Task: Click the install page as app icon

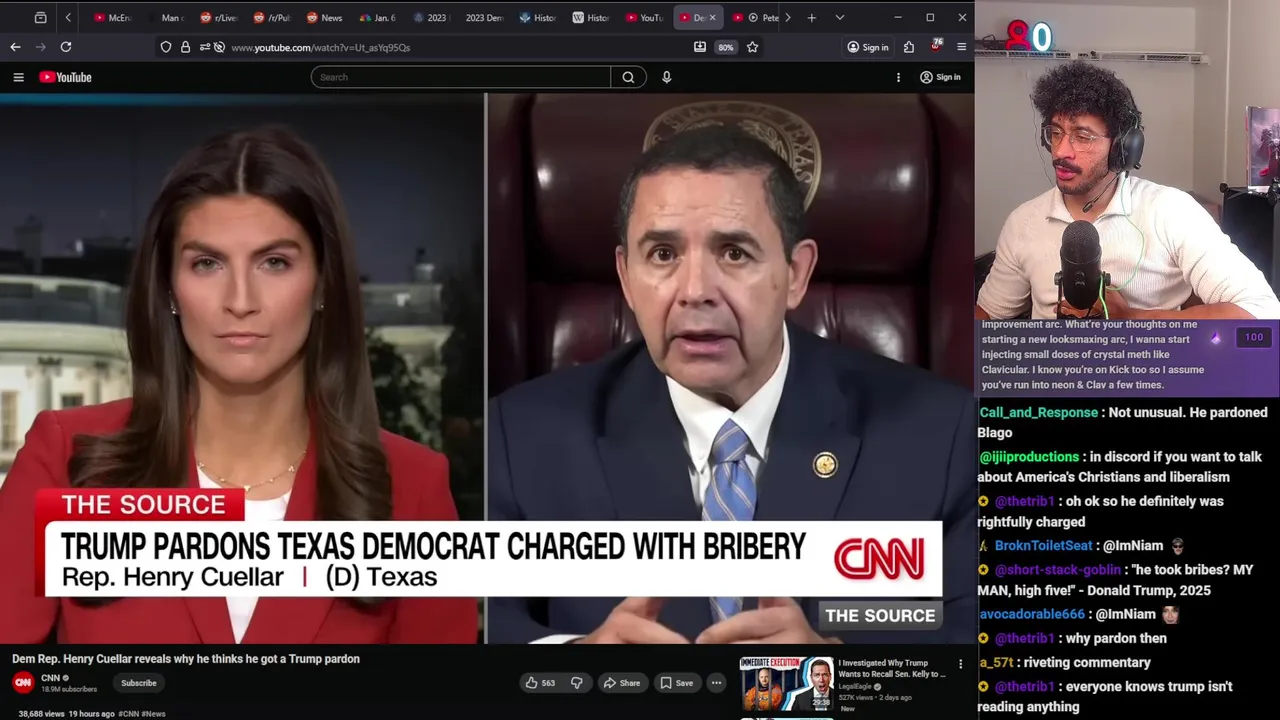Action: (x=700, y=47)
